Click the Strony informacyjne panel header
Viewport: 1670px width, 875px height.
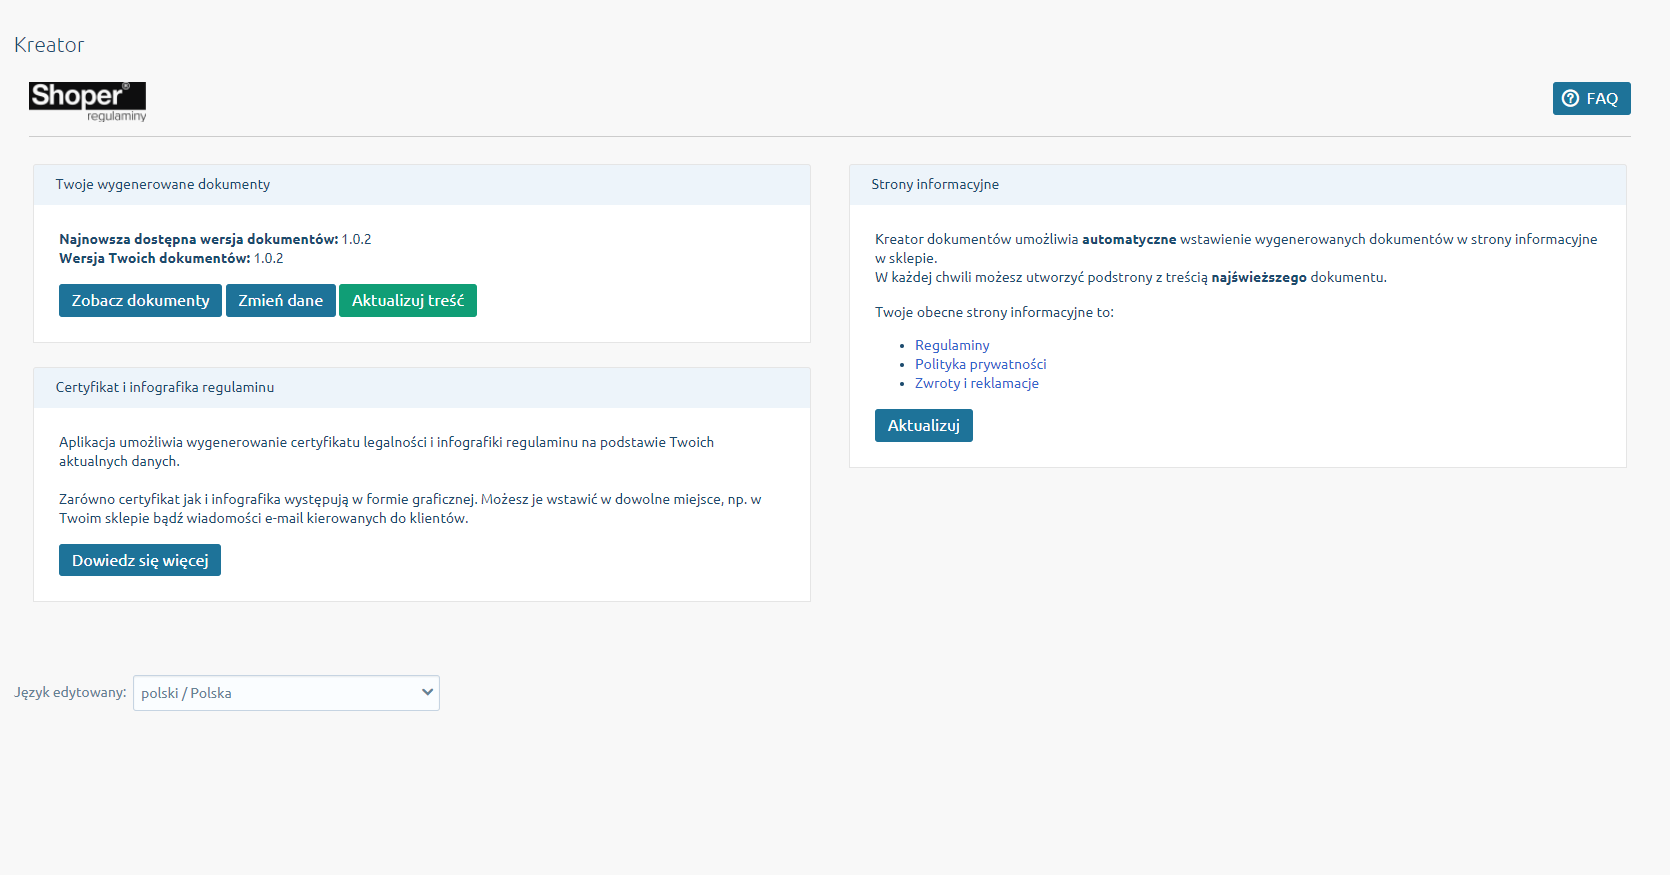1238,184
